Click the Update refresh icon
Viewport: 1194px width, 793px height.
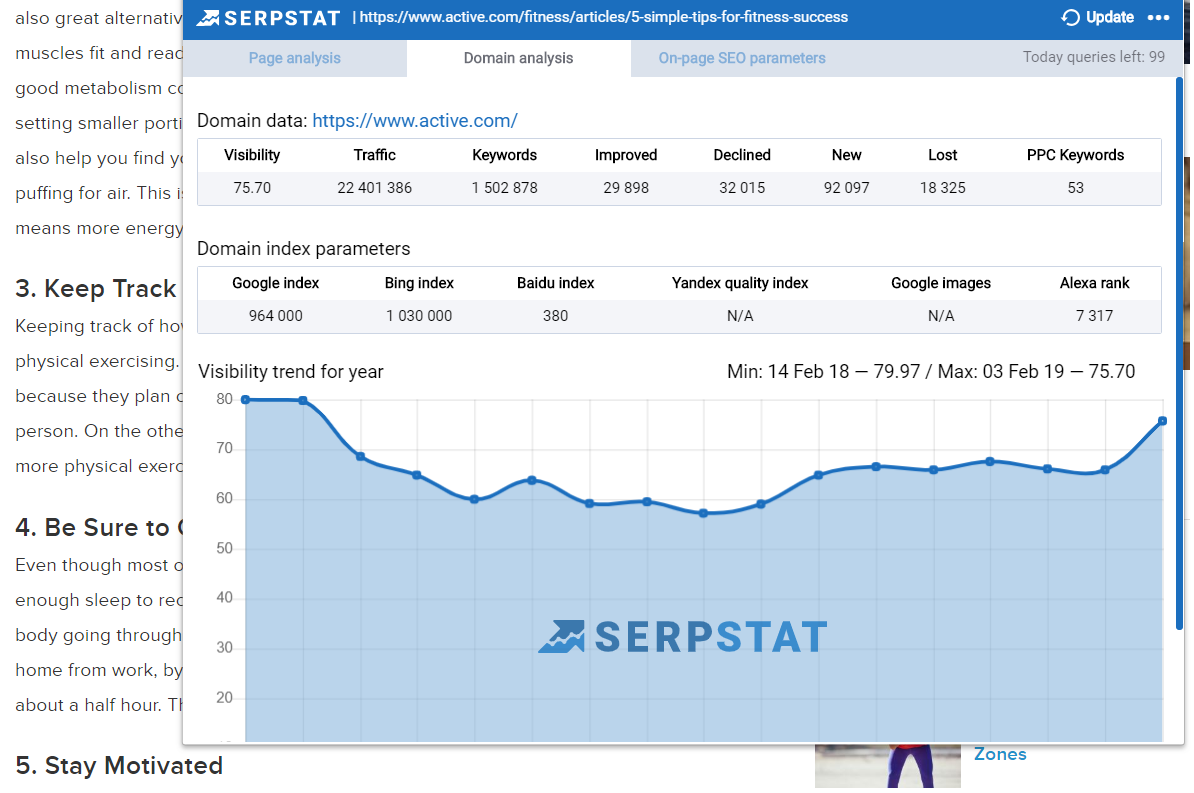1071,17
